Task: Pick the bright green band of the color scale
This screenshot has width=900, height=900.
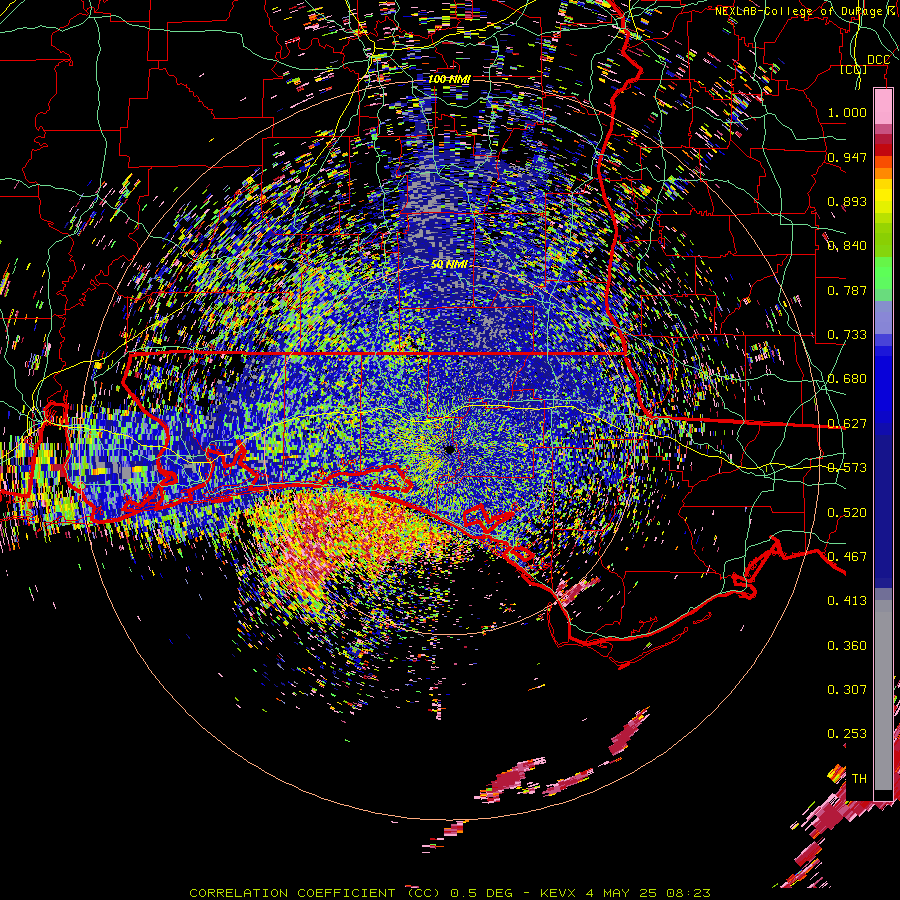Action: 883,273
